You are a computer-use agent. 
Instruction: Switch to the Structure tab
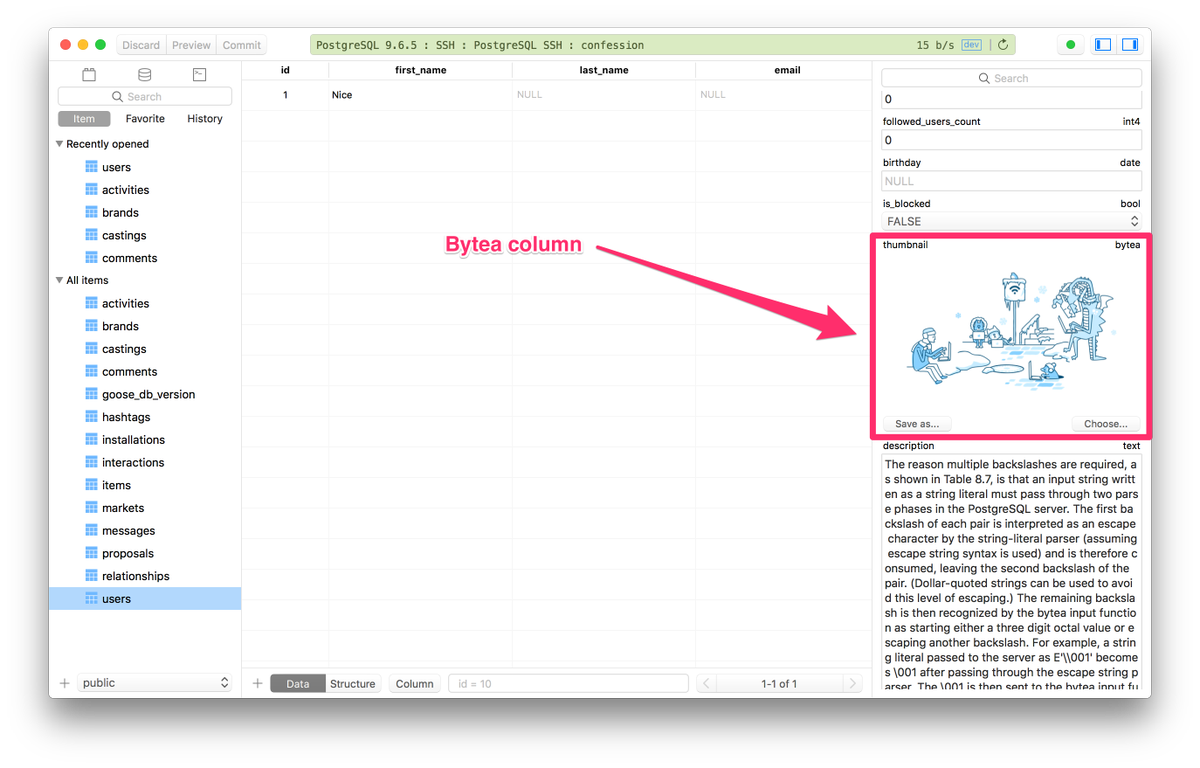[353, 683]
